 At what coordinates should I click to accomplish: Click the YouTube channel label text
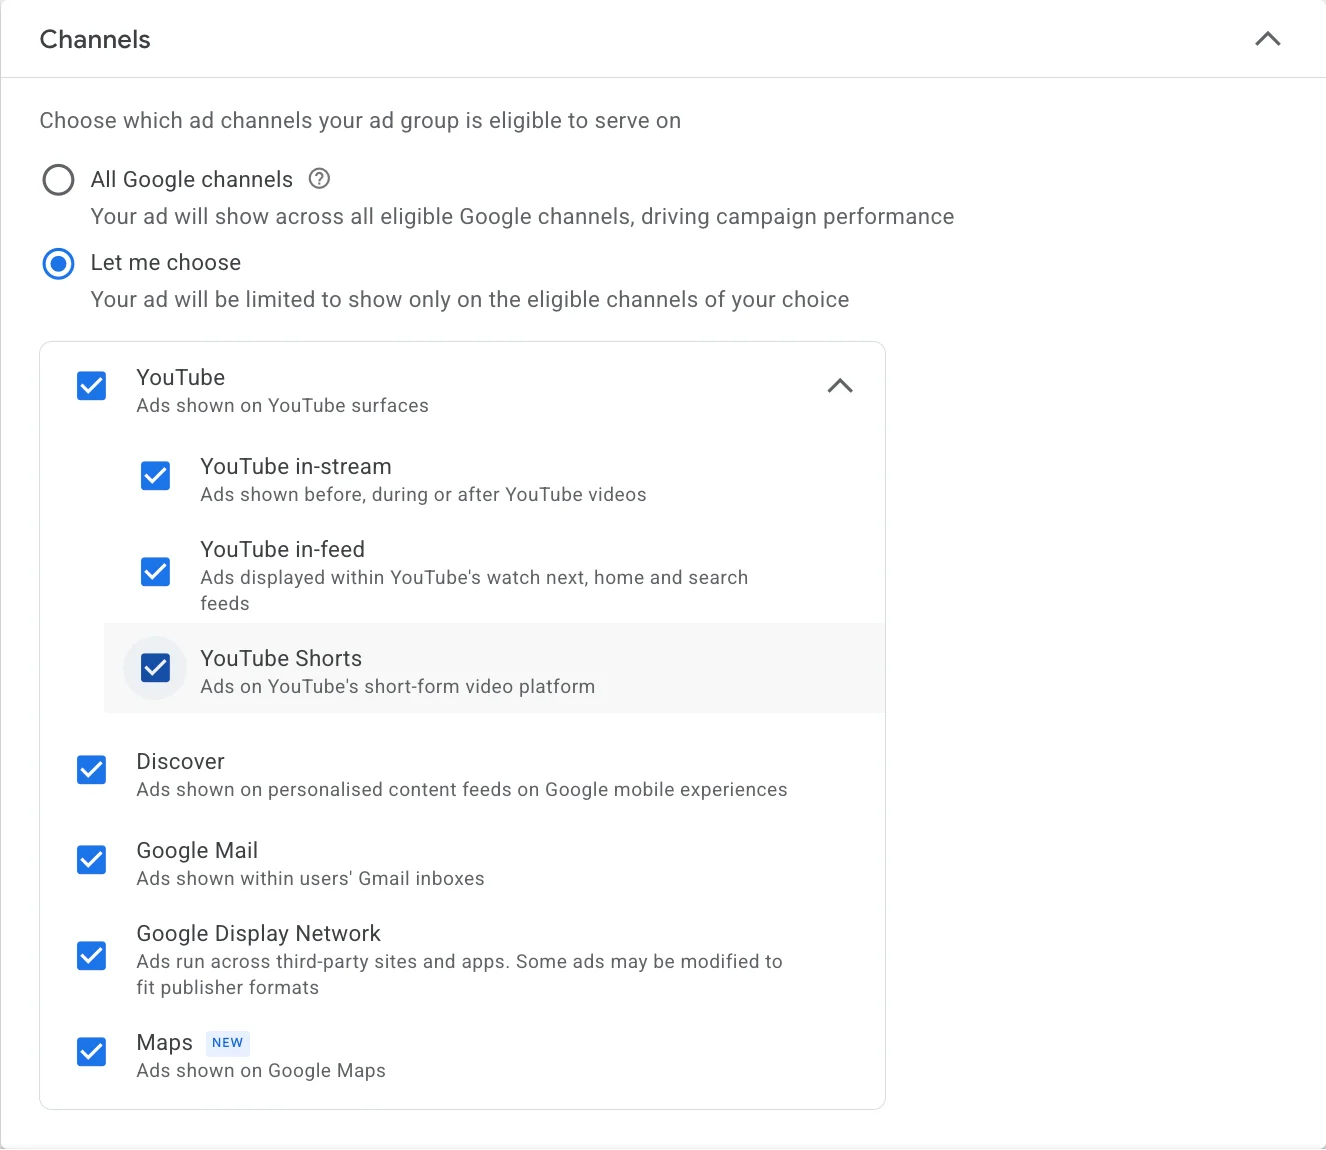(181, 378)
